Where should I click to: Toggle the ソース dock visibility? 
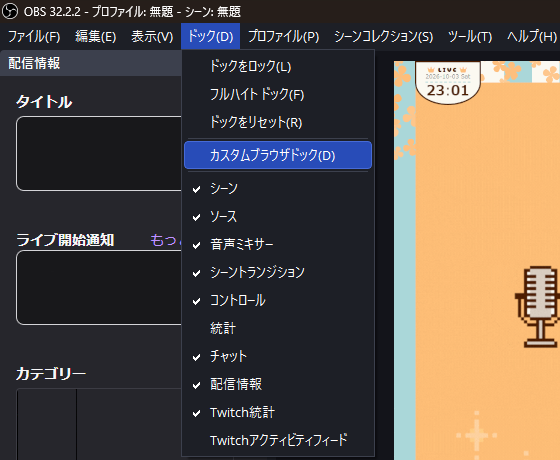coord(278,216)
